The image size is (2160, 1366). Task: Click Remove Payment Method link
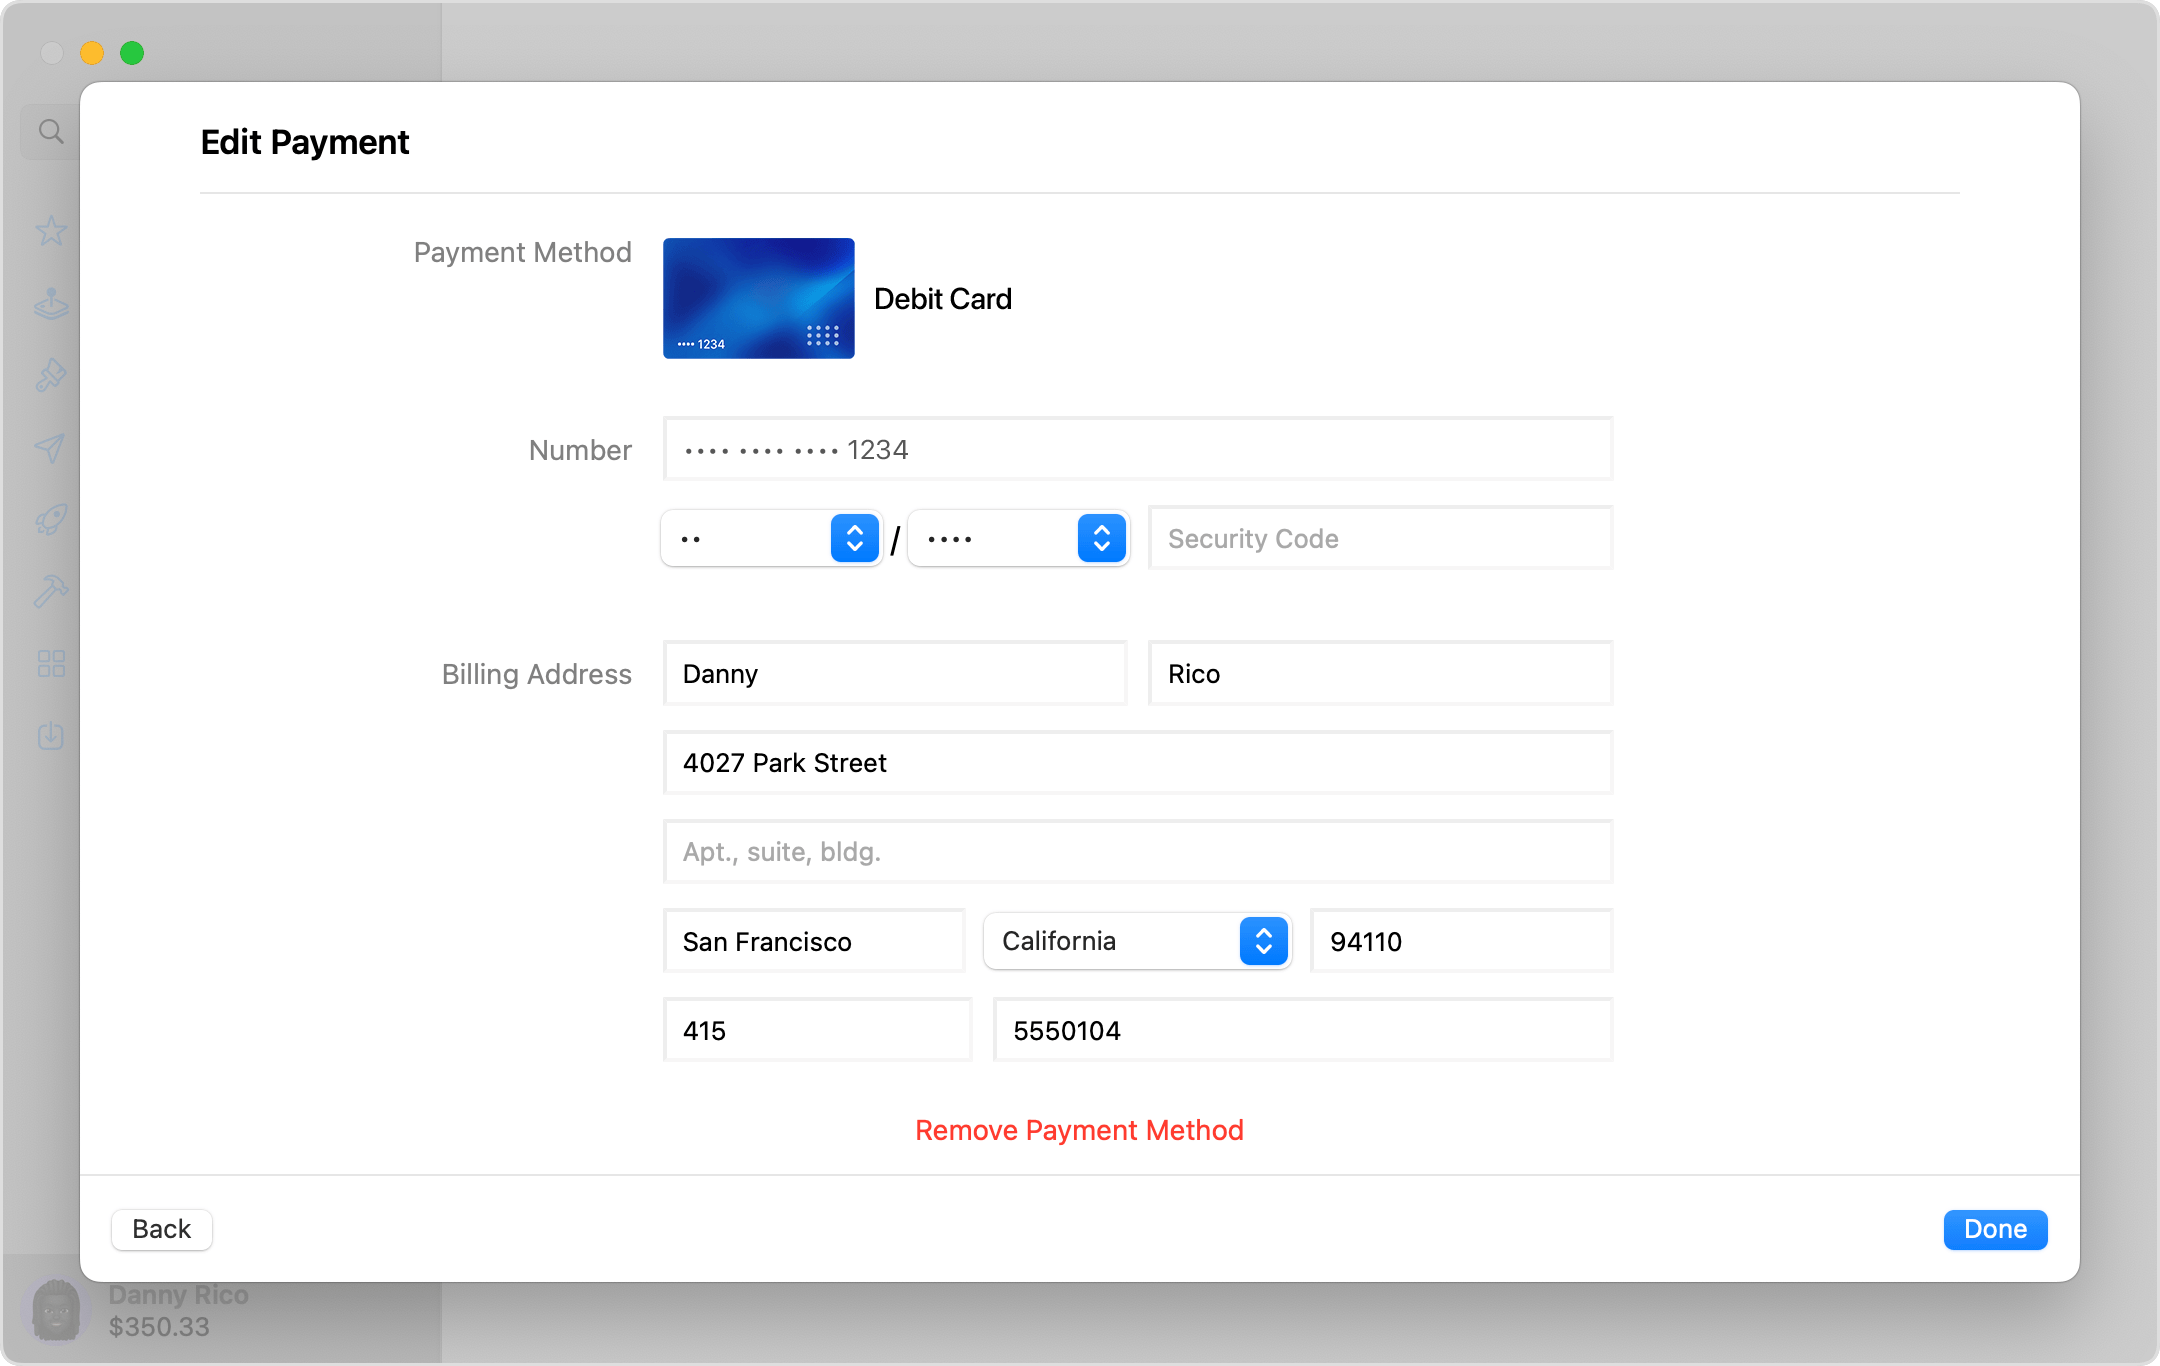coord(1079,1130)
